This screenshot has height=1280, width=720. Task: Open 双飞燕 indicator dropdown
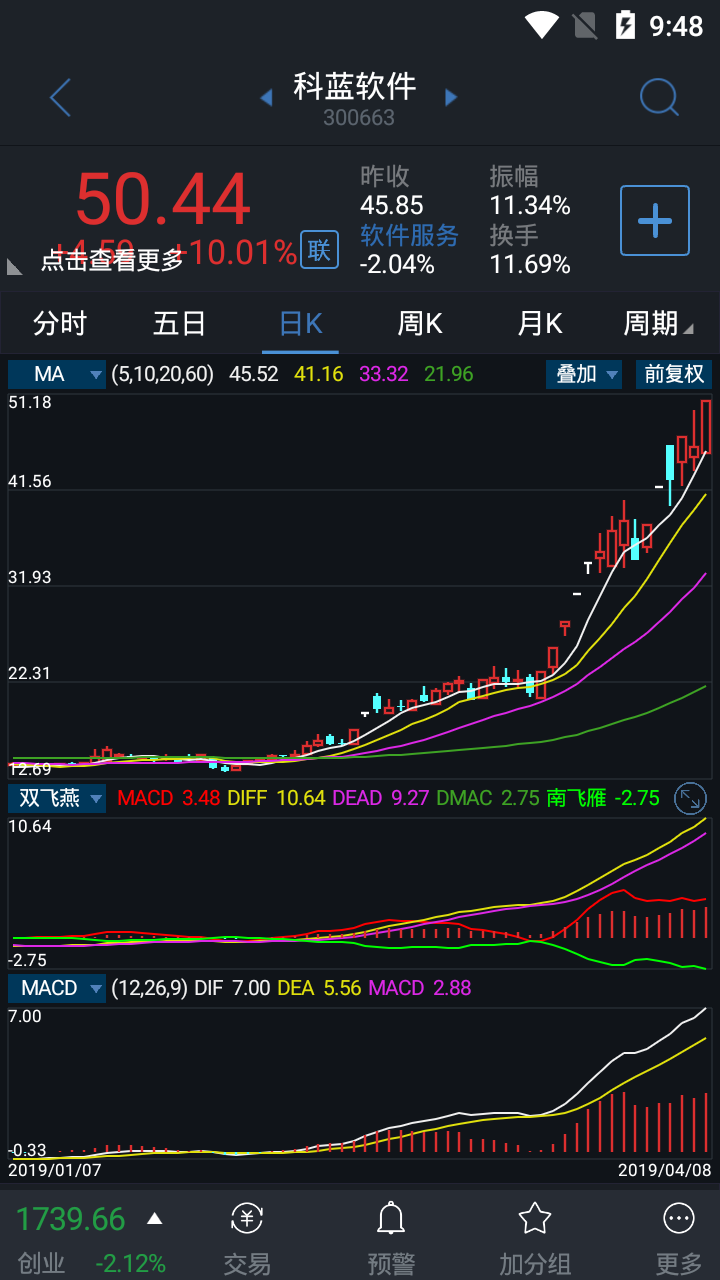(57, 798)
